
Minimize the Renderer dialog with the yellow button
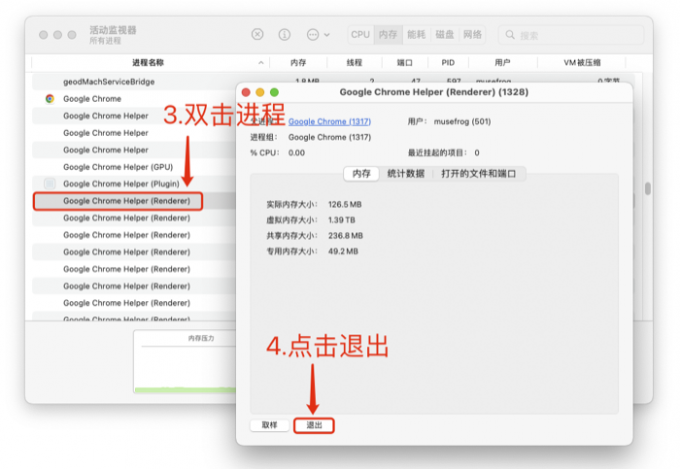(x=260, y=92)
